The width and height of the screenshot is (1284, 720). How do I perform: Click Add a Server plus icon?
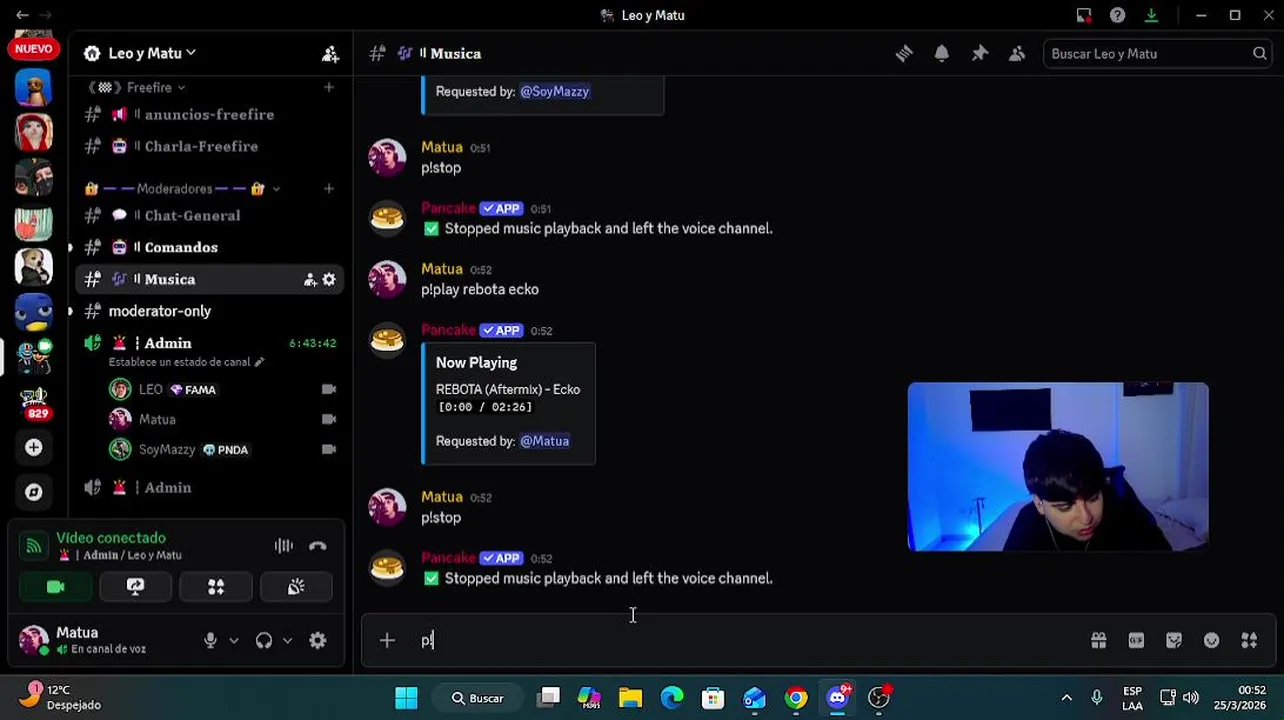[x=34, y=448]
